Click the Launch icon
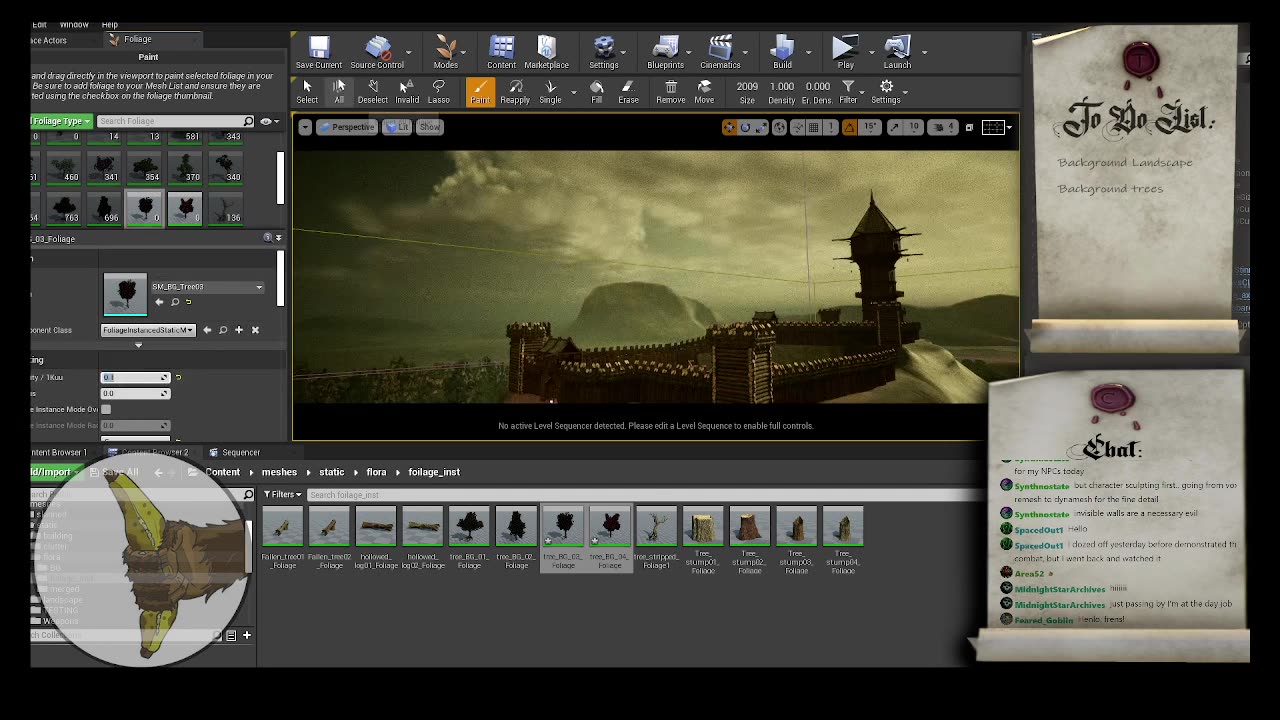The height and width of the screenshot is (720, 1280). (x=897, y=52)
